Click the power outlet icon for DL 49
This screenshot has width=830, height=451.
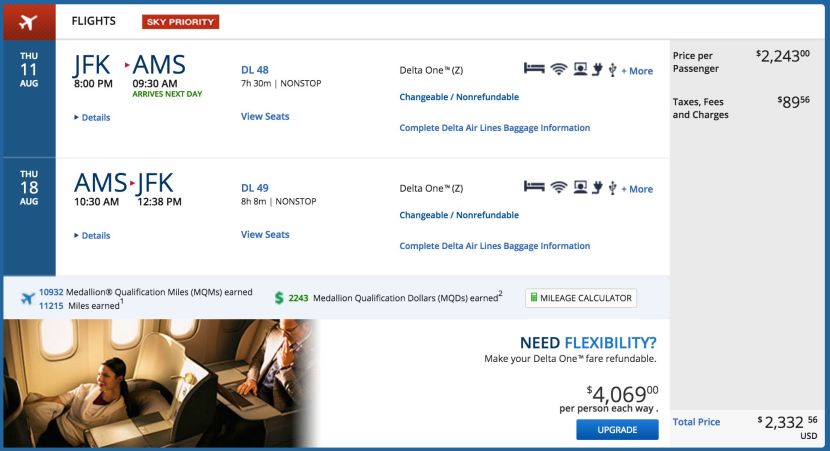click(x=597, y=187)
